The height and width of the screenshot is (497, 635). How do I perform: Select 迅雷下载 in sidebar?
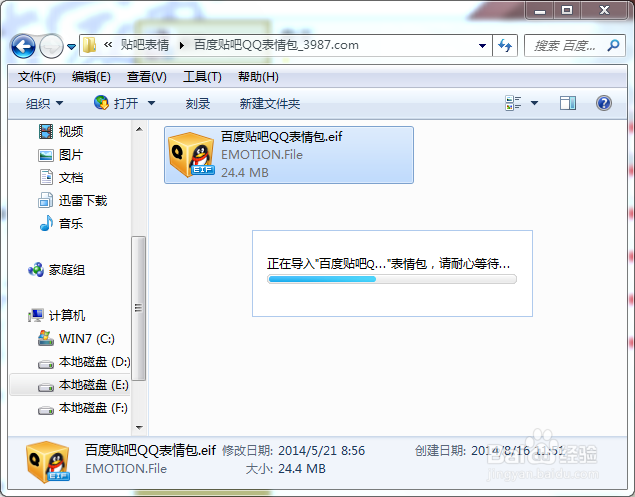point(83,201)
